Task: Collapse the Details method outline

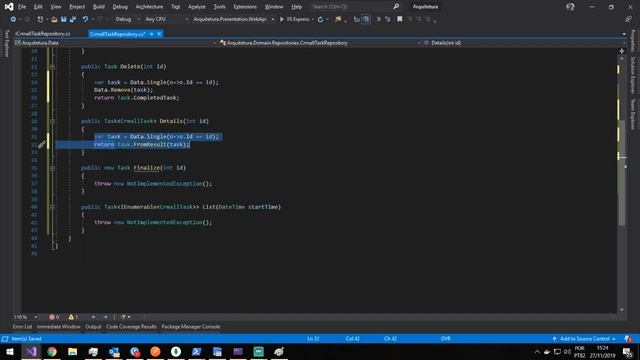Action: 52,121
